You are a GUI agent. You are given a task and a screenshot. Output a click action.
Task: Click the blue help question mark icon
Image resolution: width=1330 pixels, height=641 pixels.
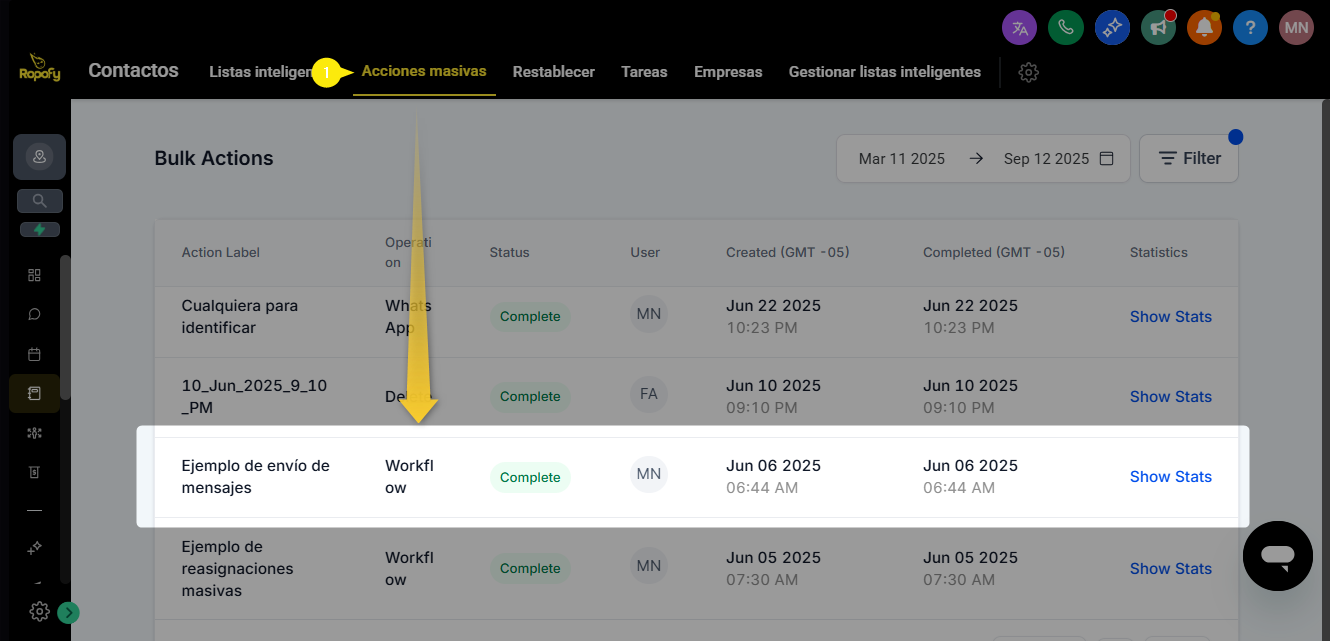click(x=1250, y=28)
